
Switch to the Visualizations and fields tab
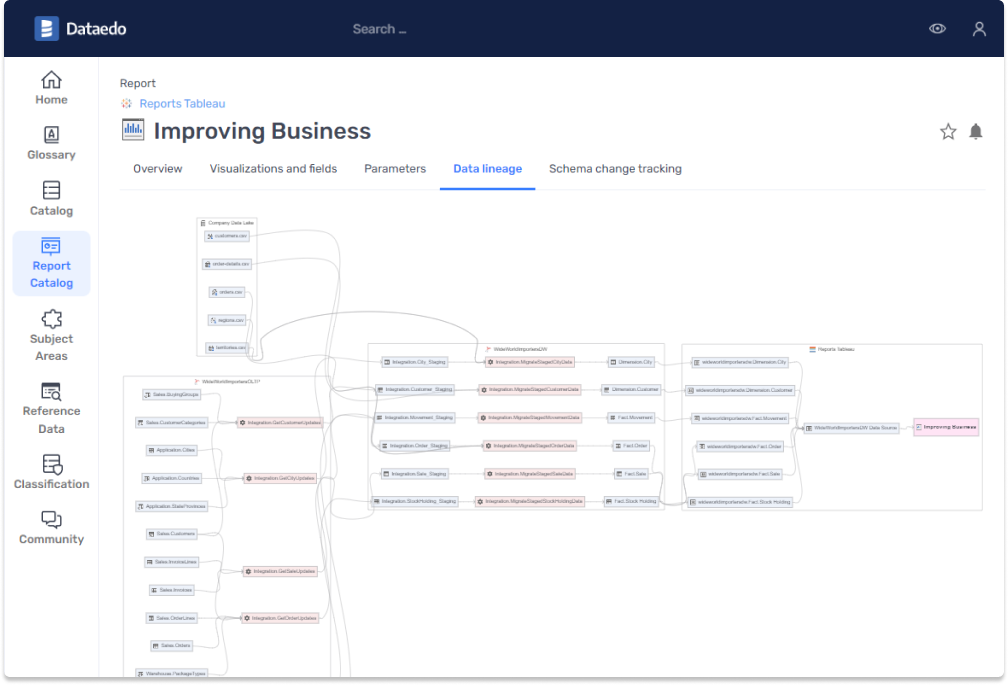point(273,168)
